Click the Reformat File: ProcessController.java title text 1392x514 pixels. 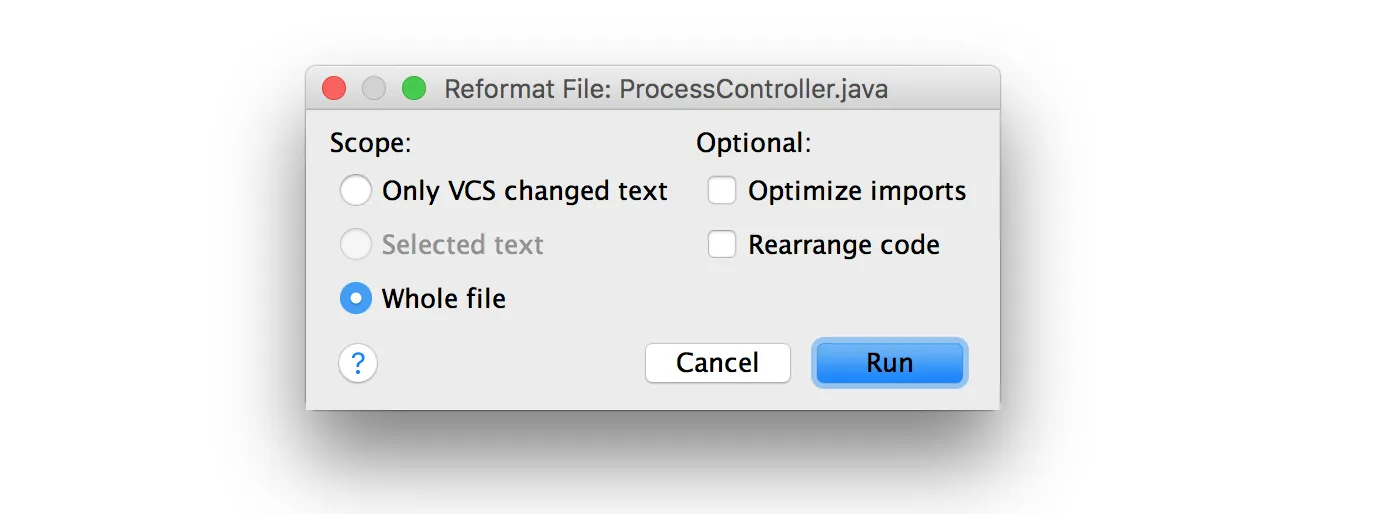point(666,90)
